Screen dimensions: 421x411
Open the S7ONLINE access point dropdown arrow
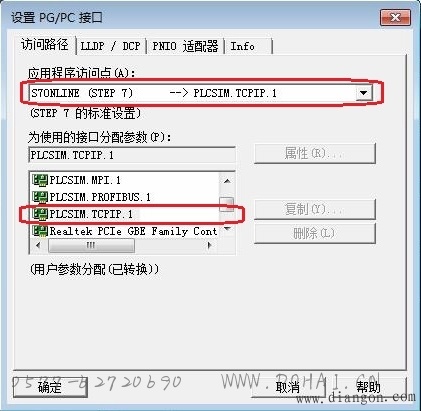tap(363, 93)
